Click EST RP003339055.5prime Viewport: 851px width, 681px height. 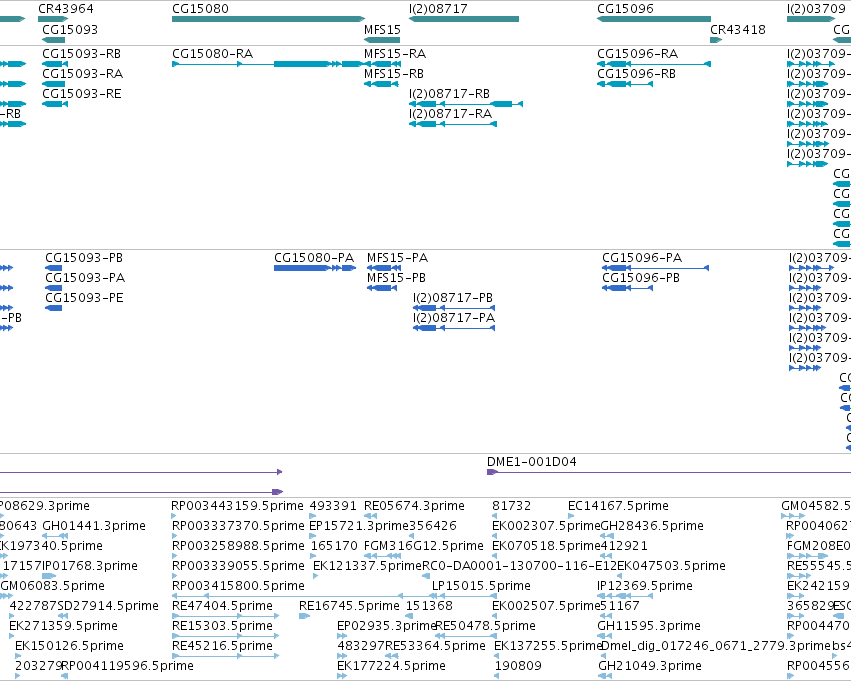click(x=238, y=566)
